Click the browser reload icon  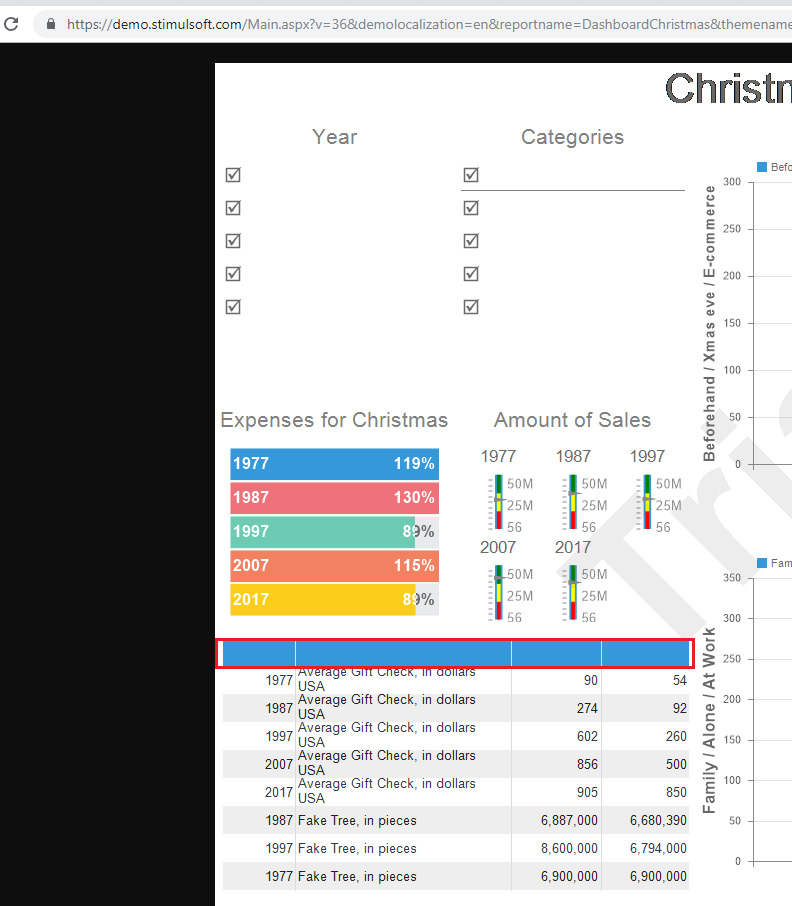coord(11,24)
